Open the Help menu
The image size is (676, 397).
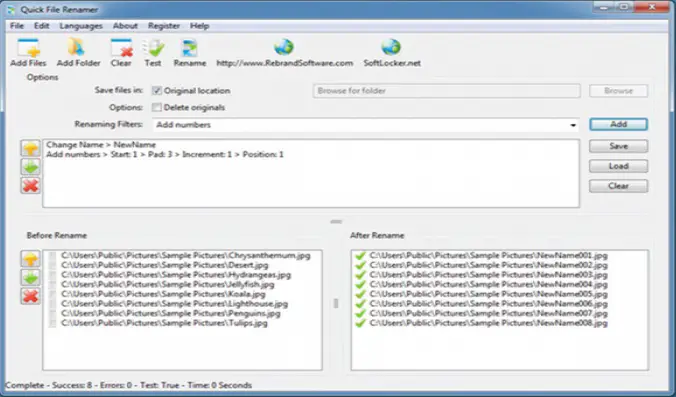[x=200, y=26]
